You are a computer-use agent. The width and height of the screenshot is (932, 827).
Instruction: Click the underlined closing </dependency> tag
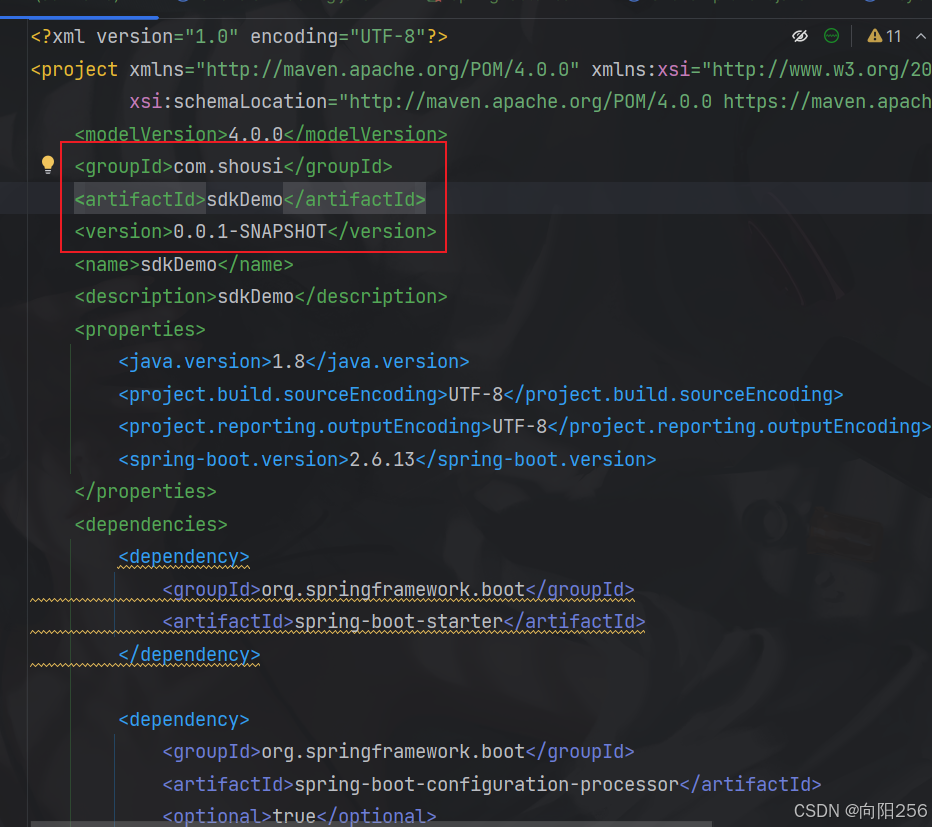[189, 655]
